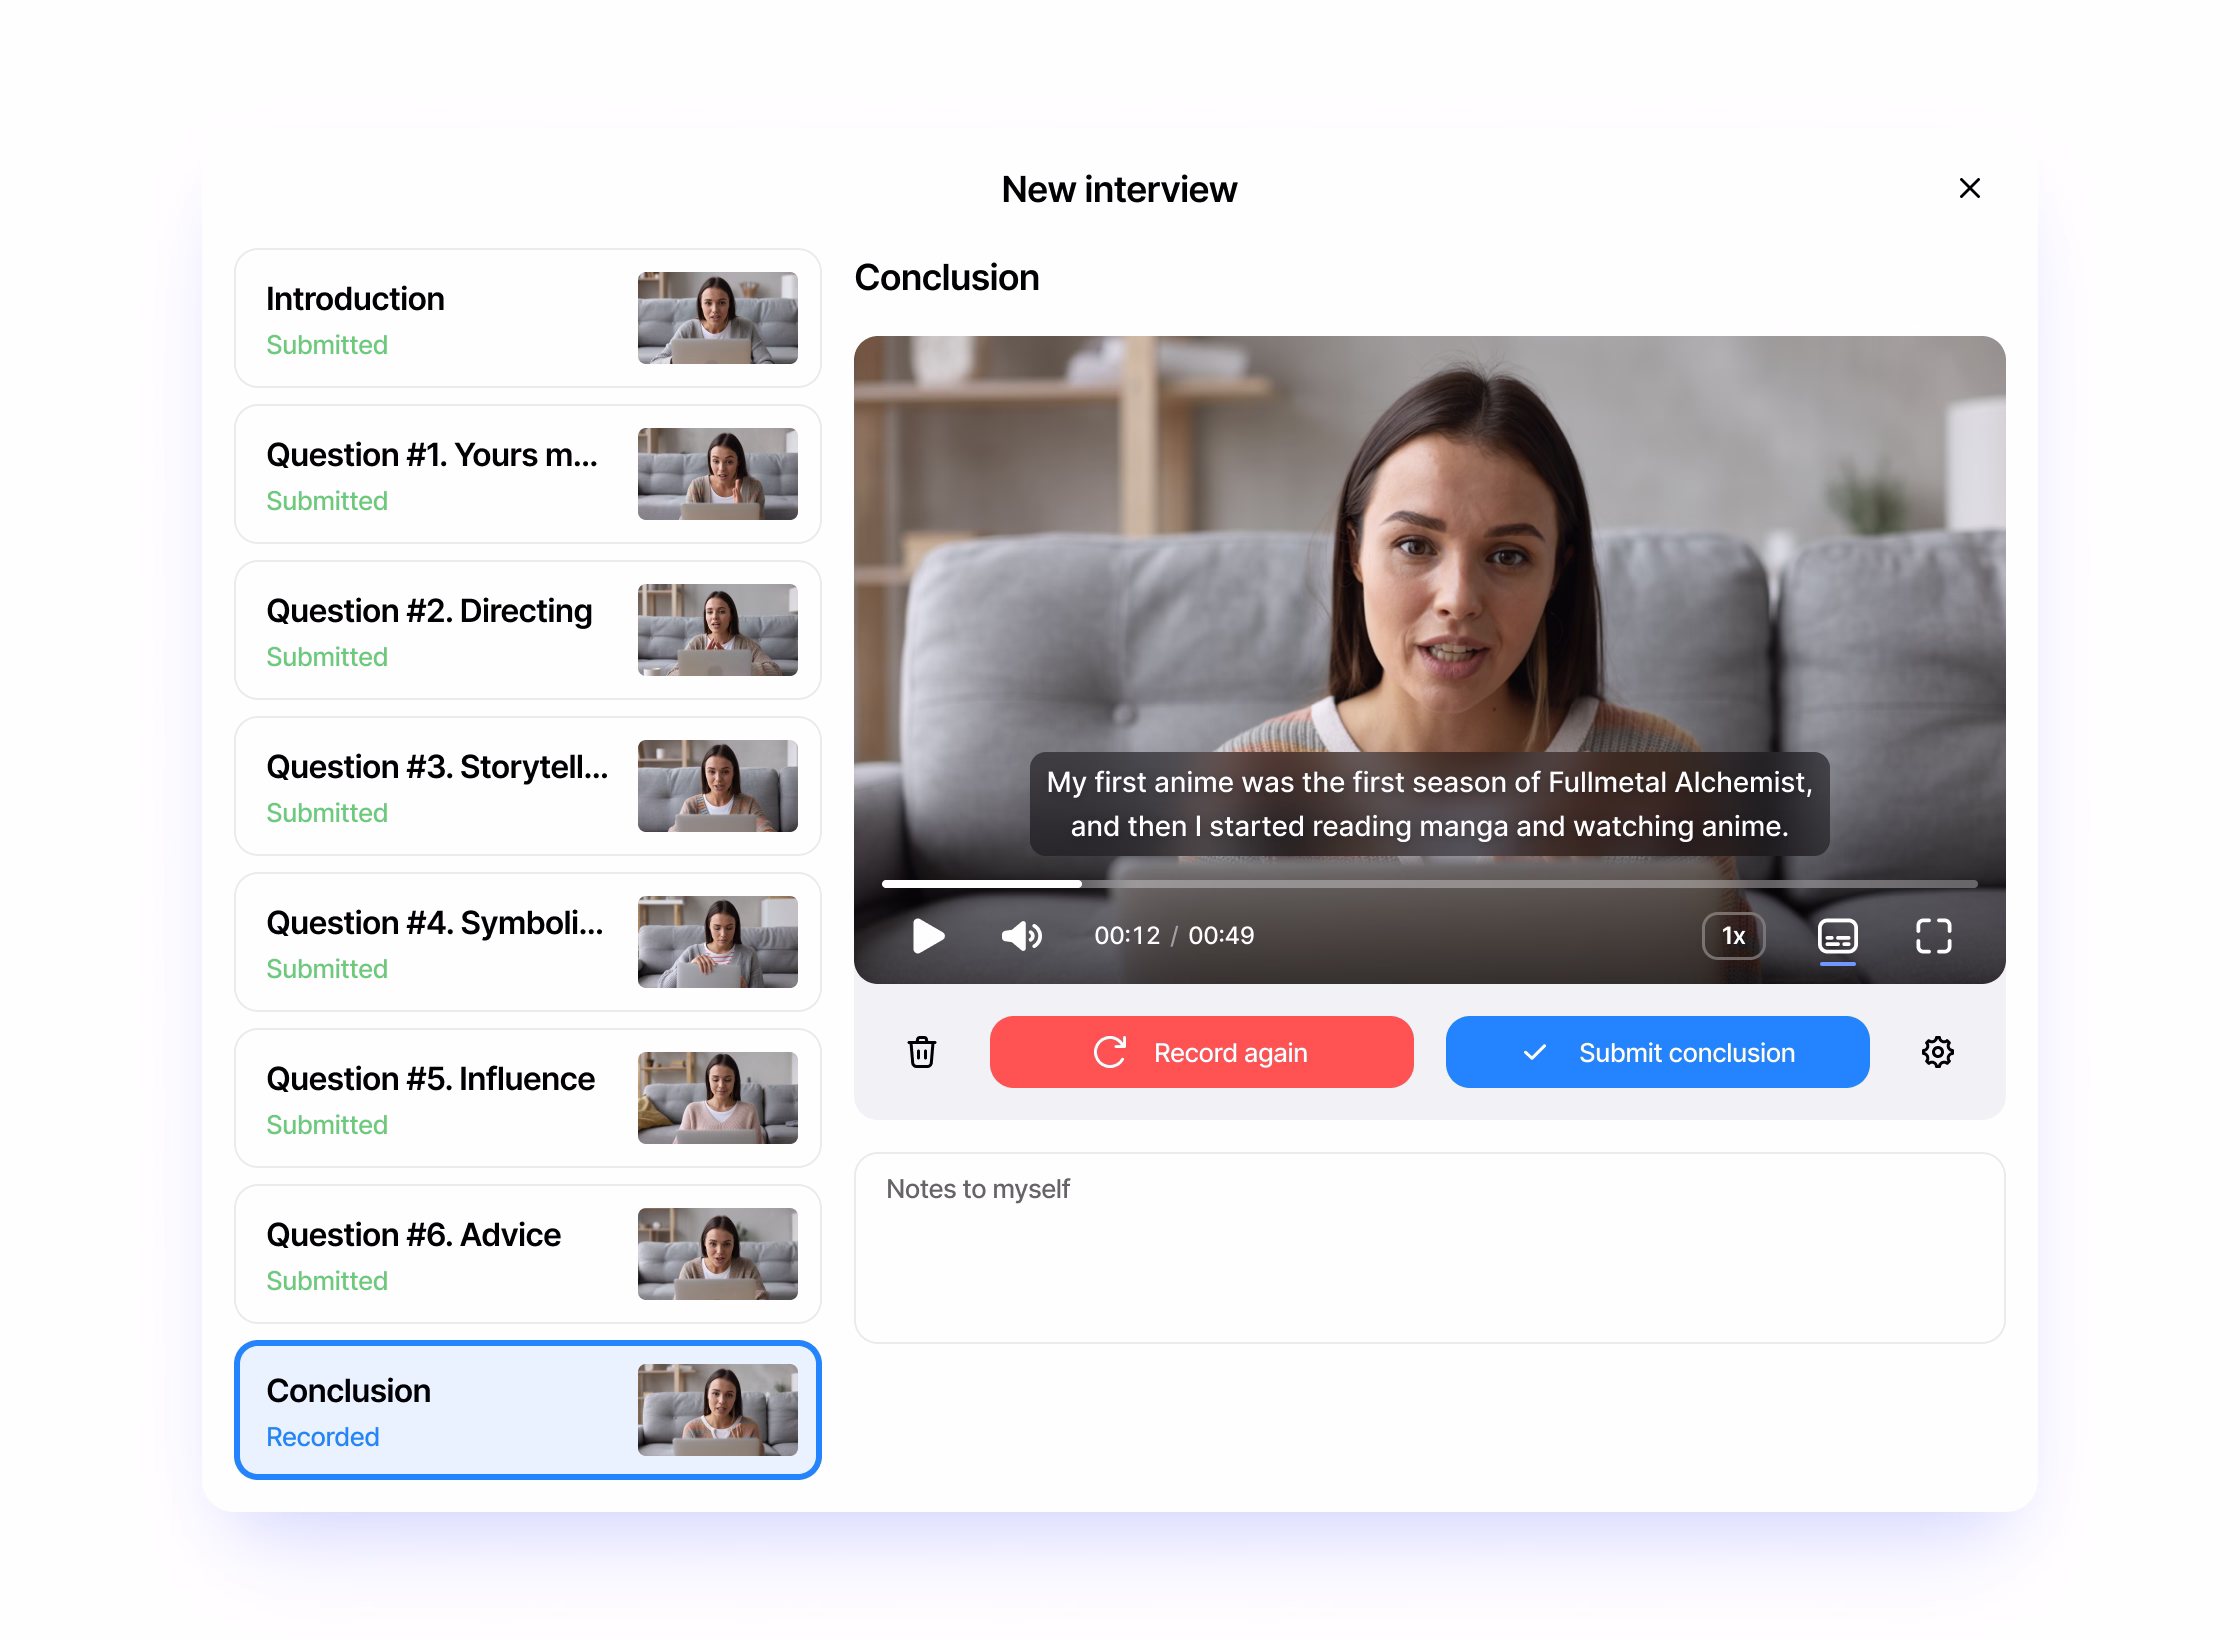Click Introduction video thumbnail
2240x1640 pixels.
(718, 318)
